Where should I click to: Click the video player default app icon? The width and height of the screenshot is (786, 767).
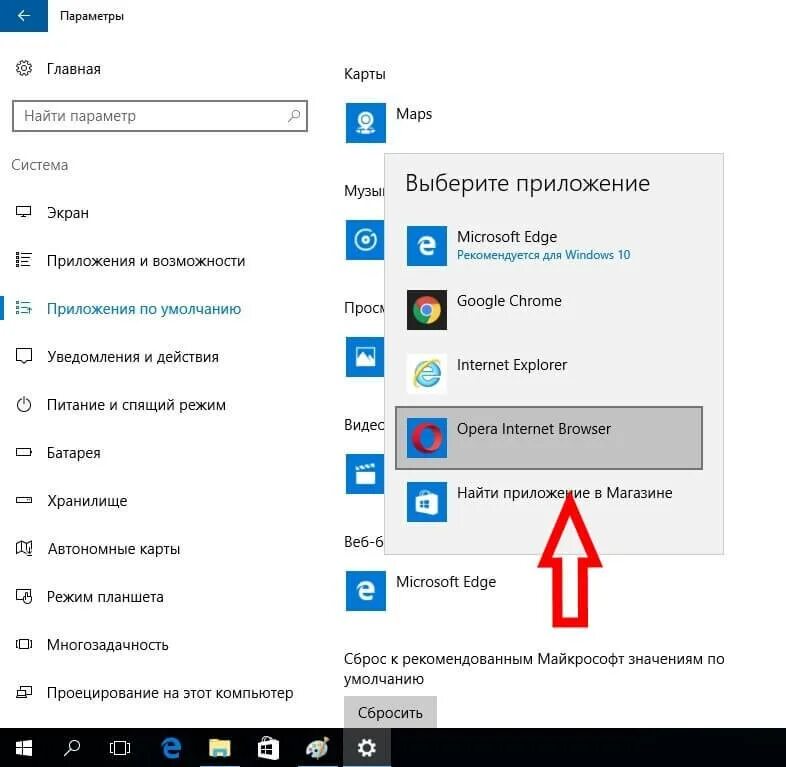point(365,474)
